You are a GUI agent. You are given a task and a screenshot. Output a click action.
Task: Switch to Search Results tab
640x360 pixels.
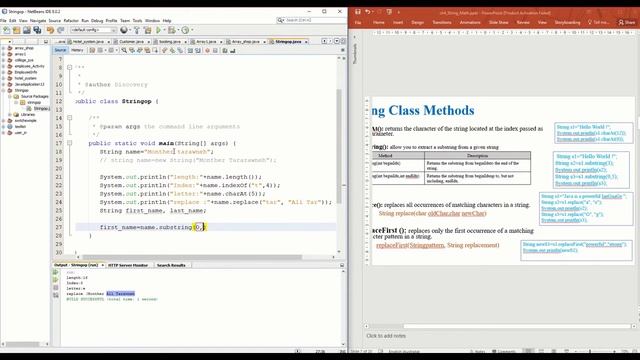[x=171, y=265]
